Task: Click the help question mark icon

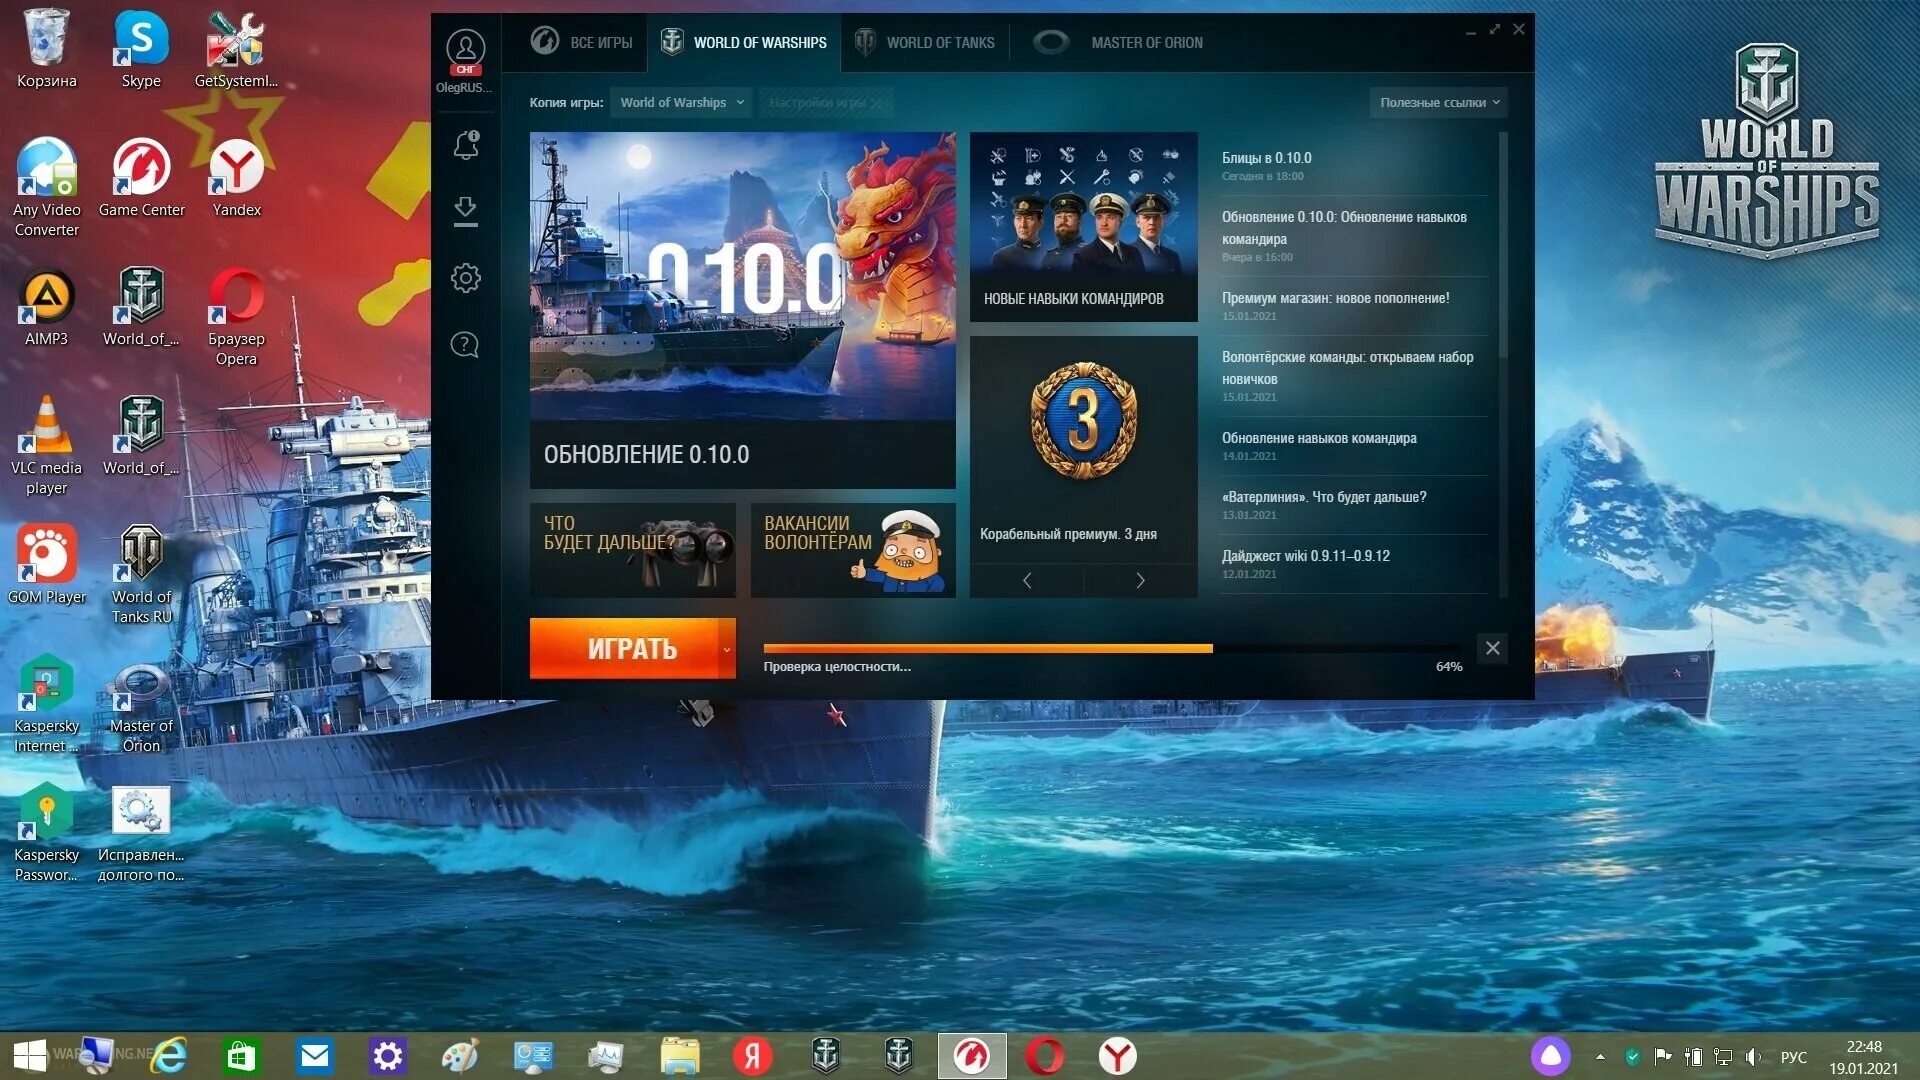Action: 465,343
